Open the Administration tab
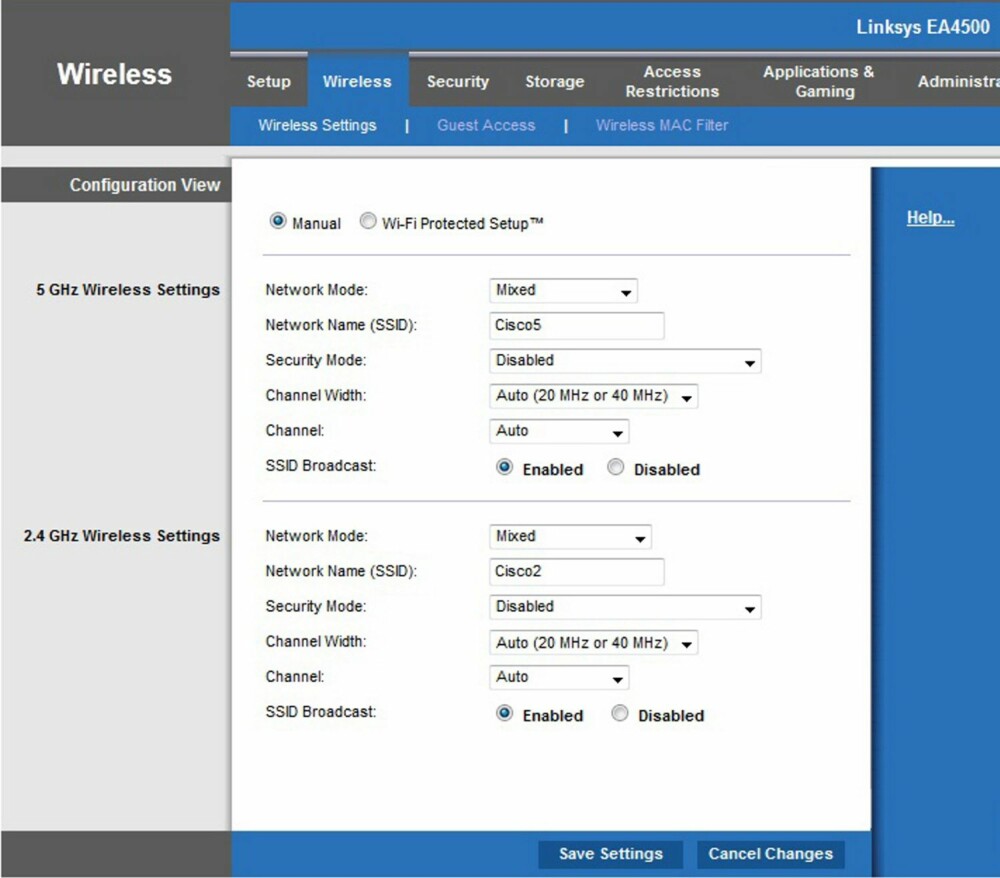1000x878 pixels. [x=959, y=82]
